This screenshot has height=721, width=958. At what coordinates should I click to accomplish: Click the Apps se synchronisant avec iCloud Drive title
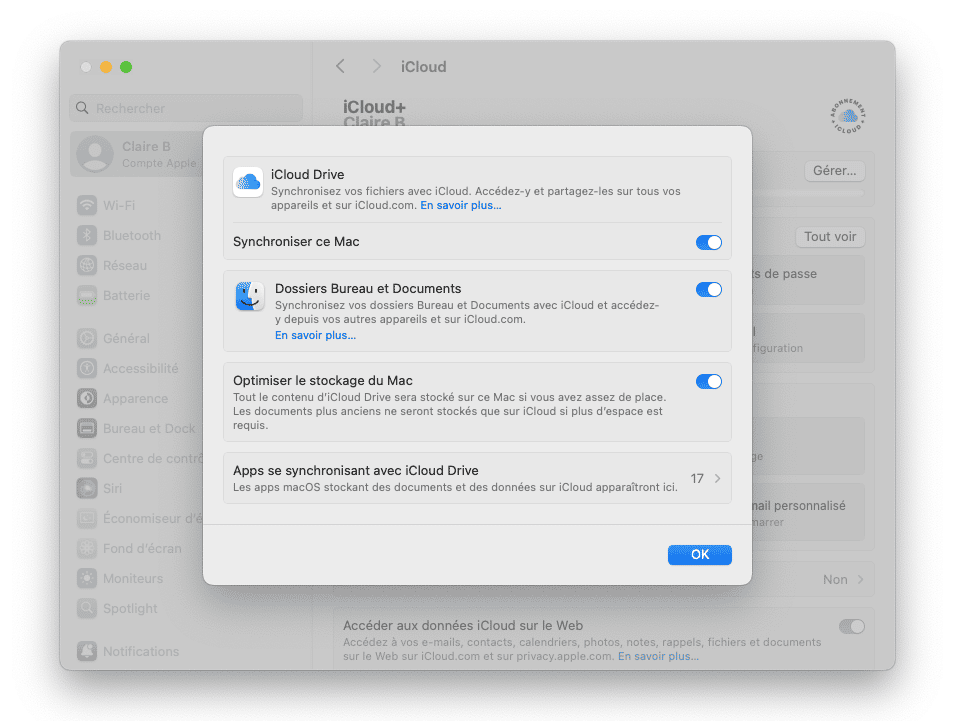(356, 470)
